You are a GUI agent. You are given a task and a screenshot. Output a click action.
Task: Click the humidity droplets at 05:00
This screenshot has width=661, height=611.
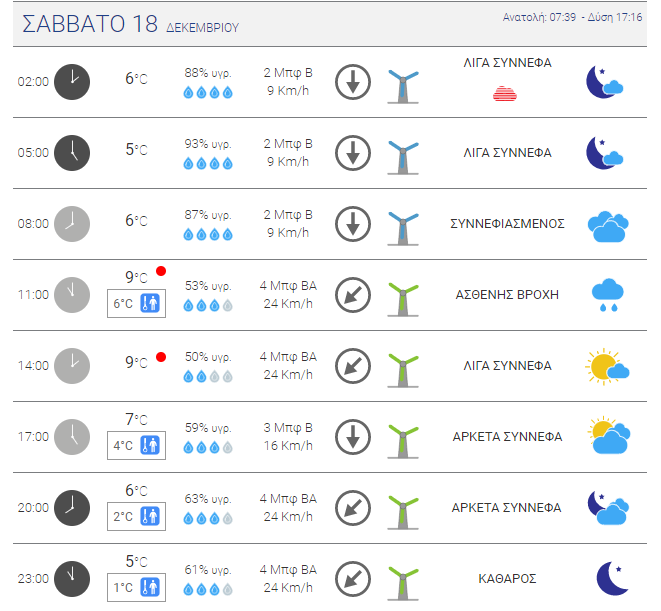(208, 163)
